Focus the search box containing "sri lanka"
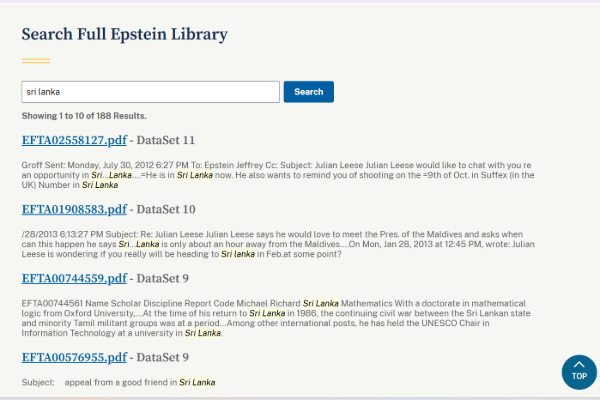 click(150, 92)
